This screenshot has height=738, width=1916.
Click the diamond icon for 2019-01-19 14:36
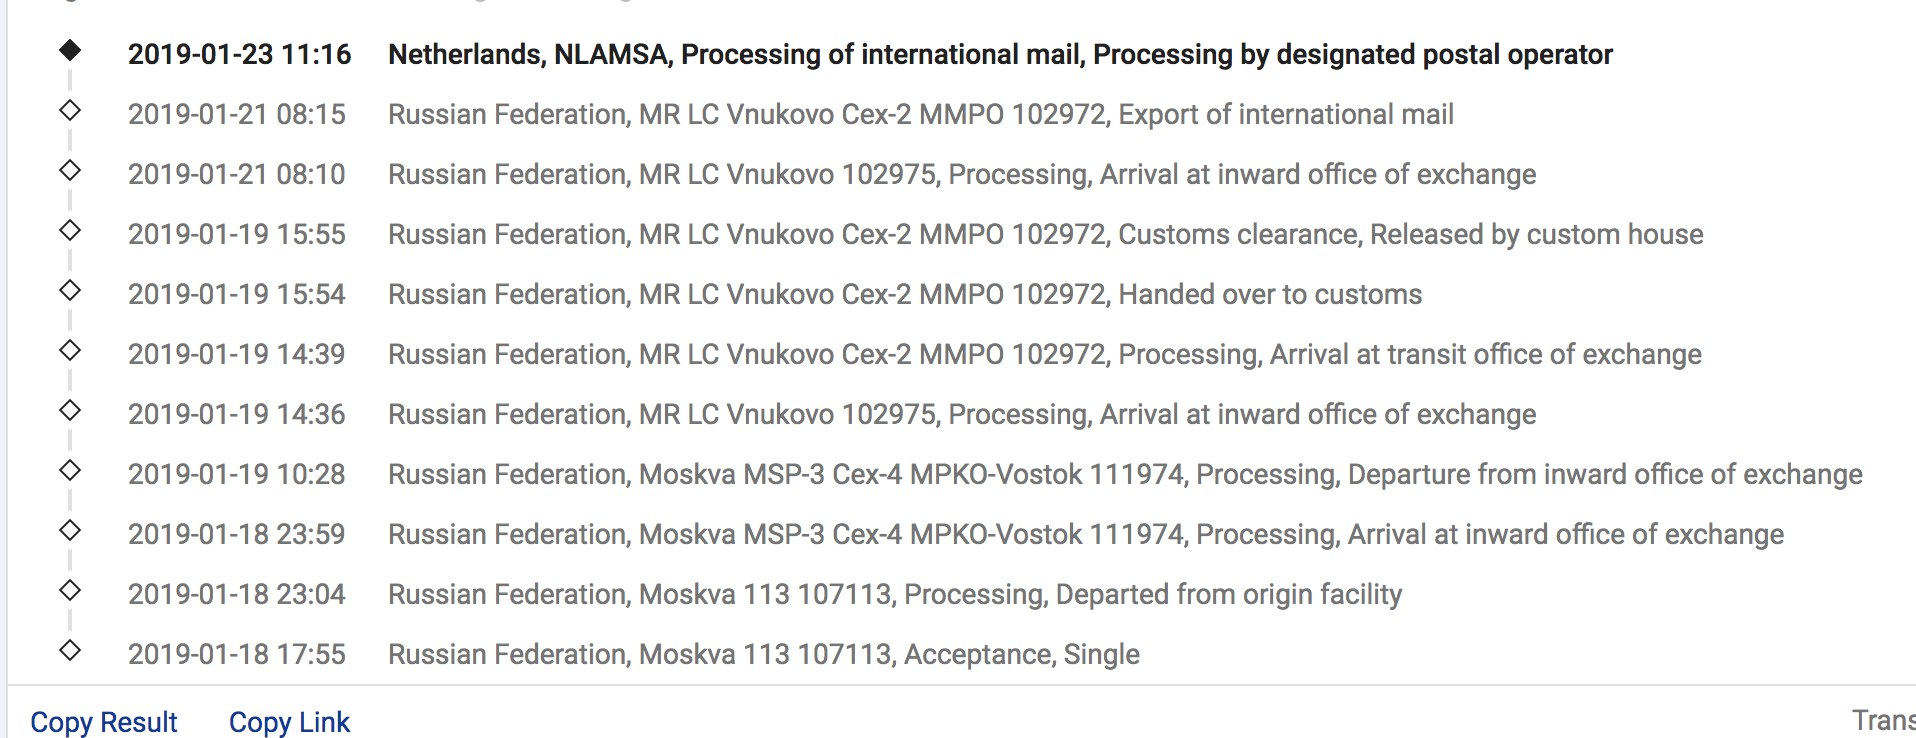[70, 410]
